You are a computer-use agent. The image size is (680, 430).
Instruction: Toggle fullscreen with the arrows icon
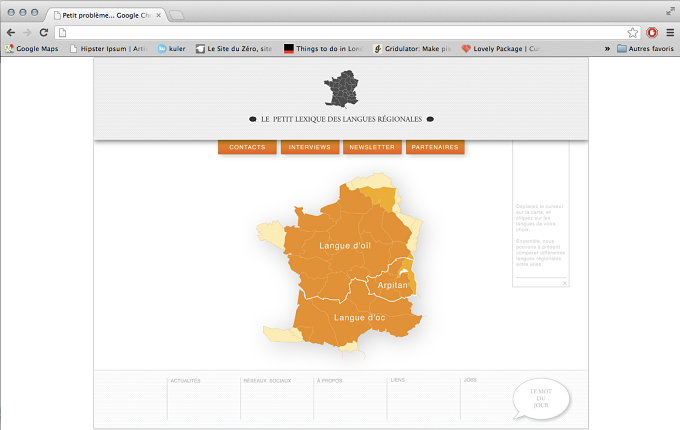(x=670, y=11)
